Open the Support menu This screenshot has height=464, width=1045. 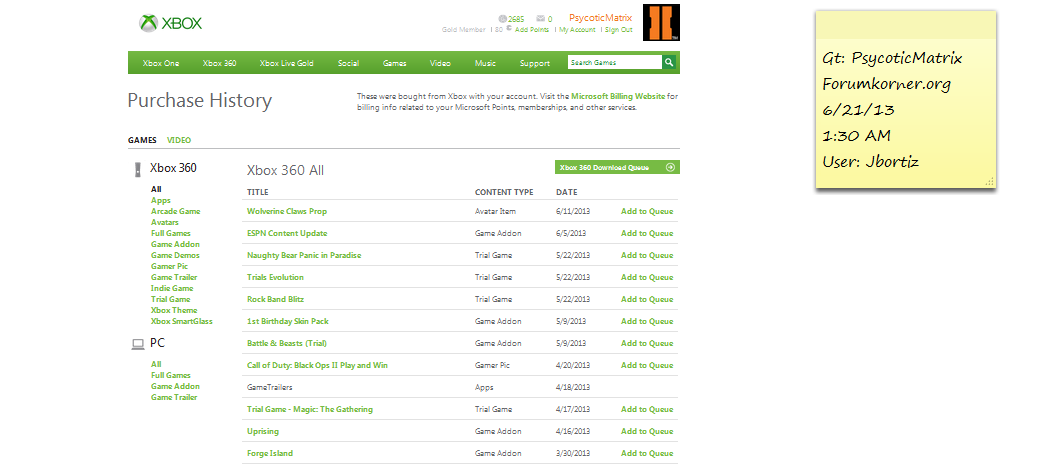534,63
